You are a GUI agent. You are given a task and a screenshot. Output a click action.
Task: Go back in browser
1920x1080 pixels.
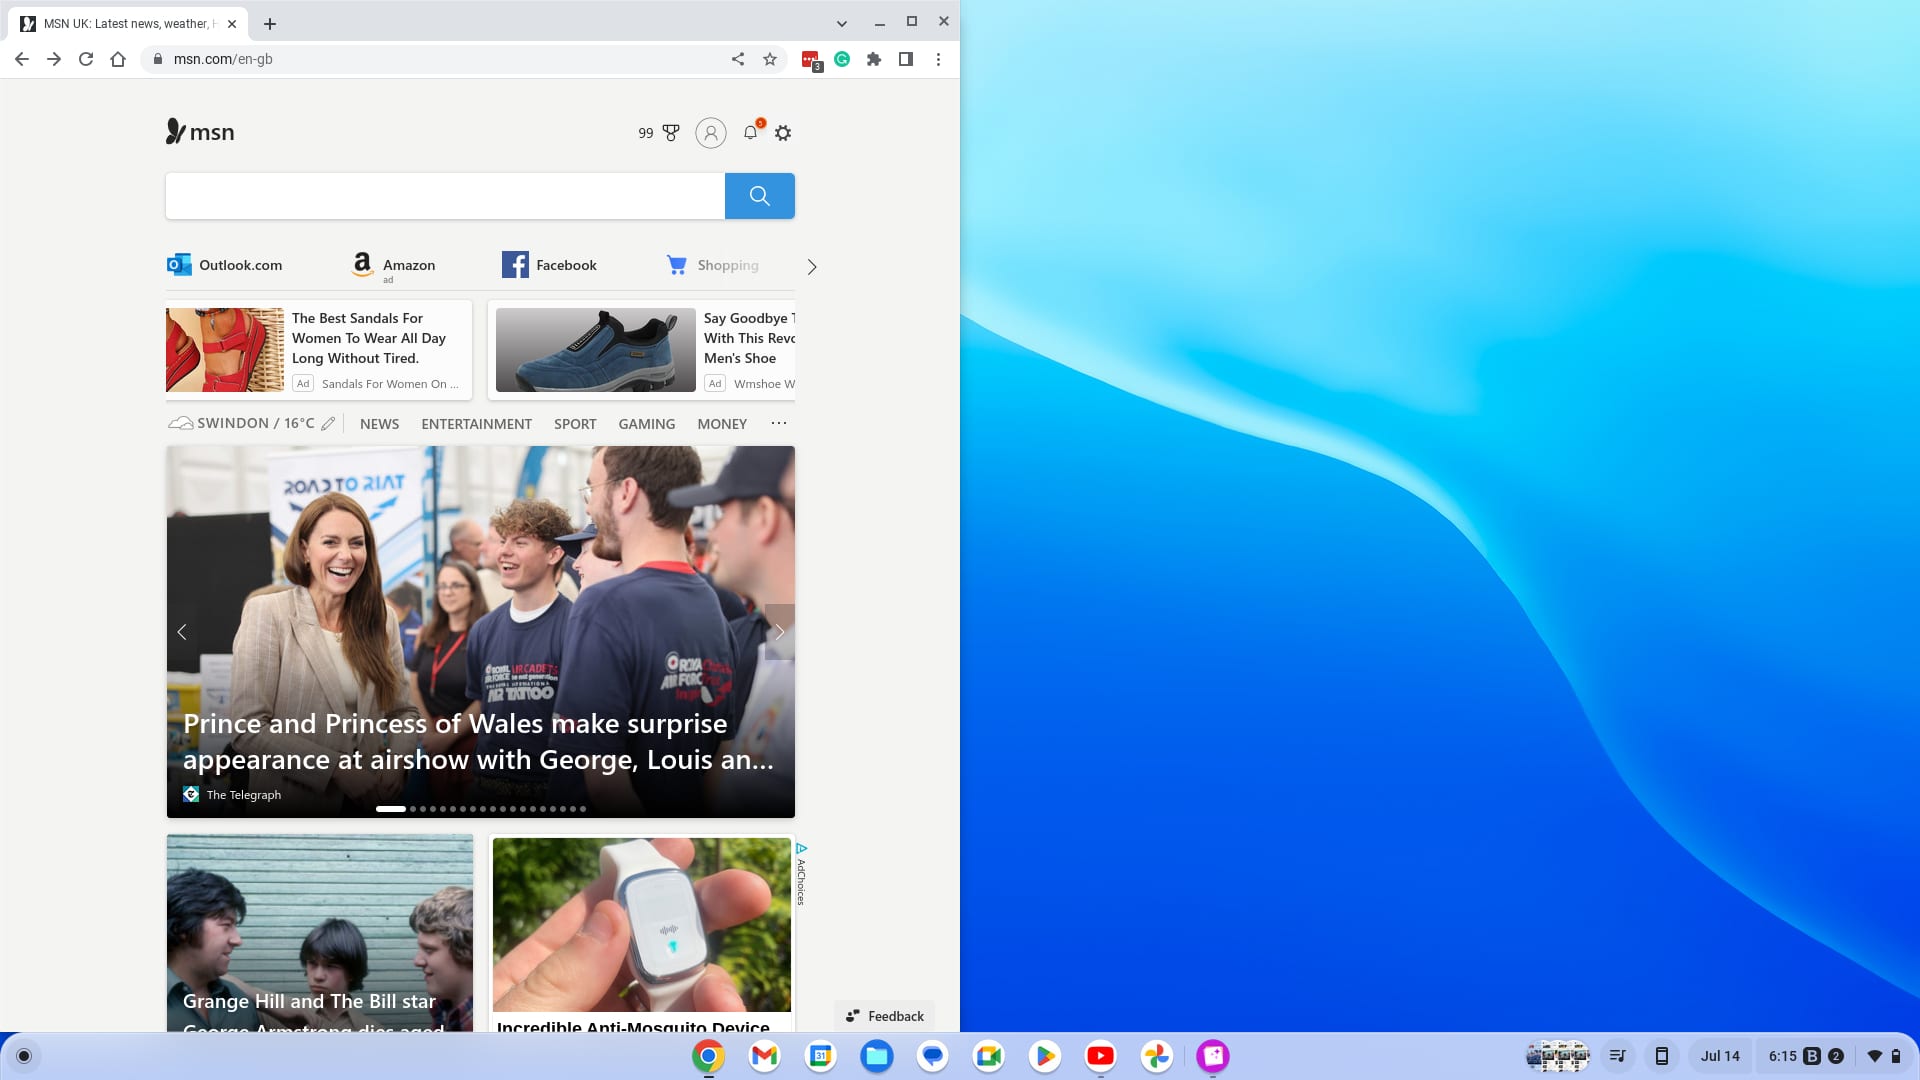tap(22, 59)
